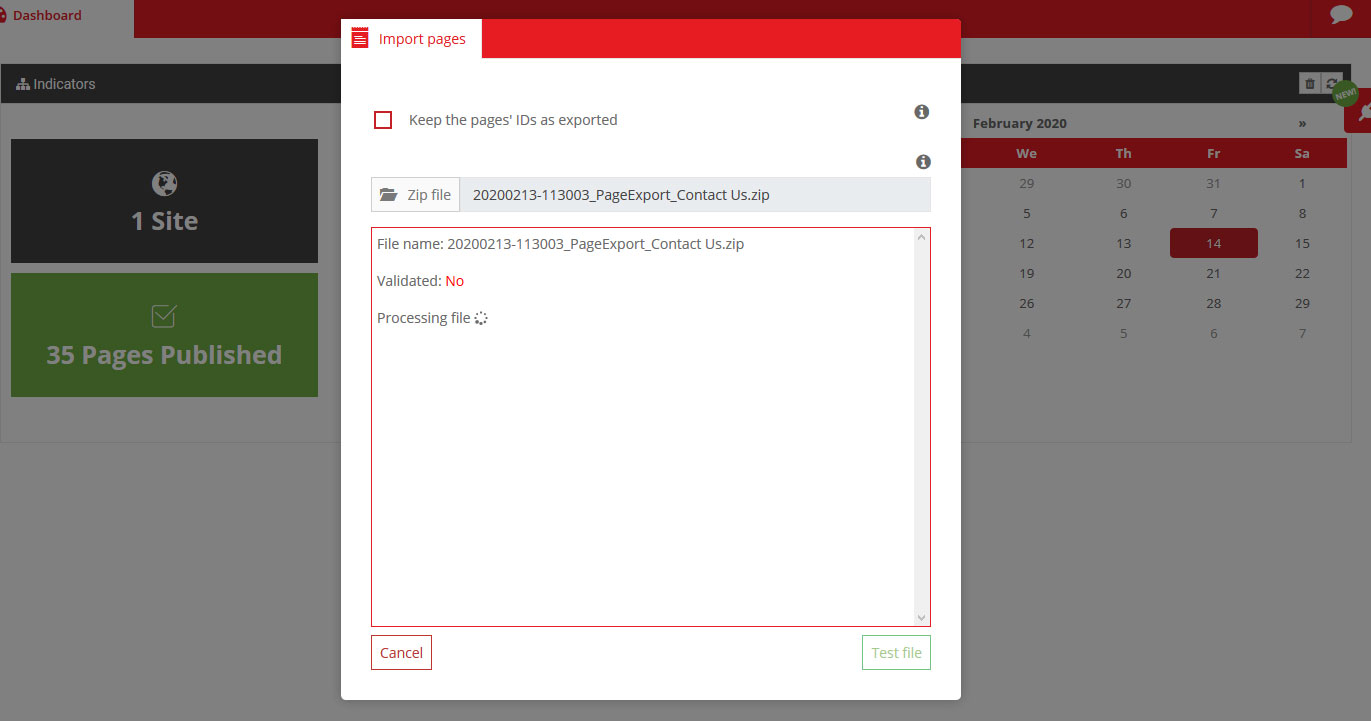
Task: Select the highlighted date 14 in calendar
Action: coord(1213,243)
